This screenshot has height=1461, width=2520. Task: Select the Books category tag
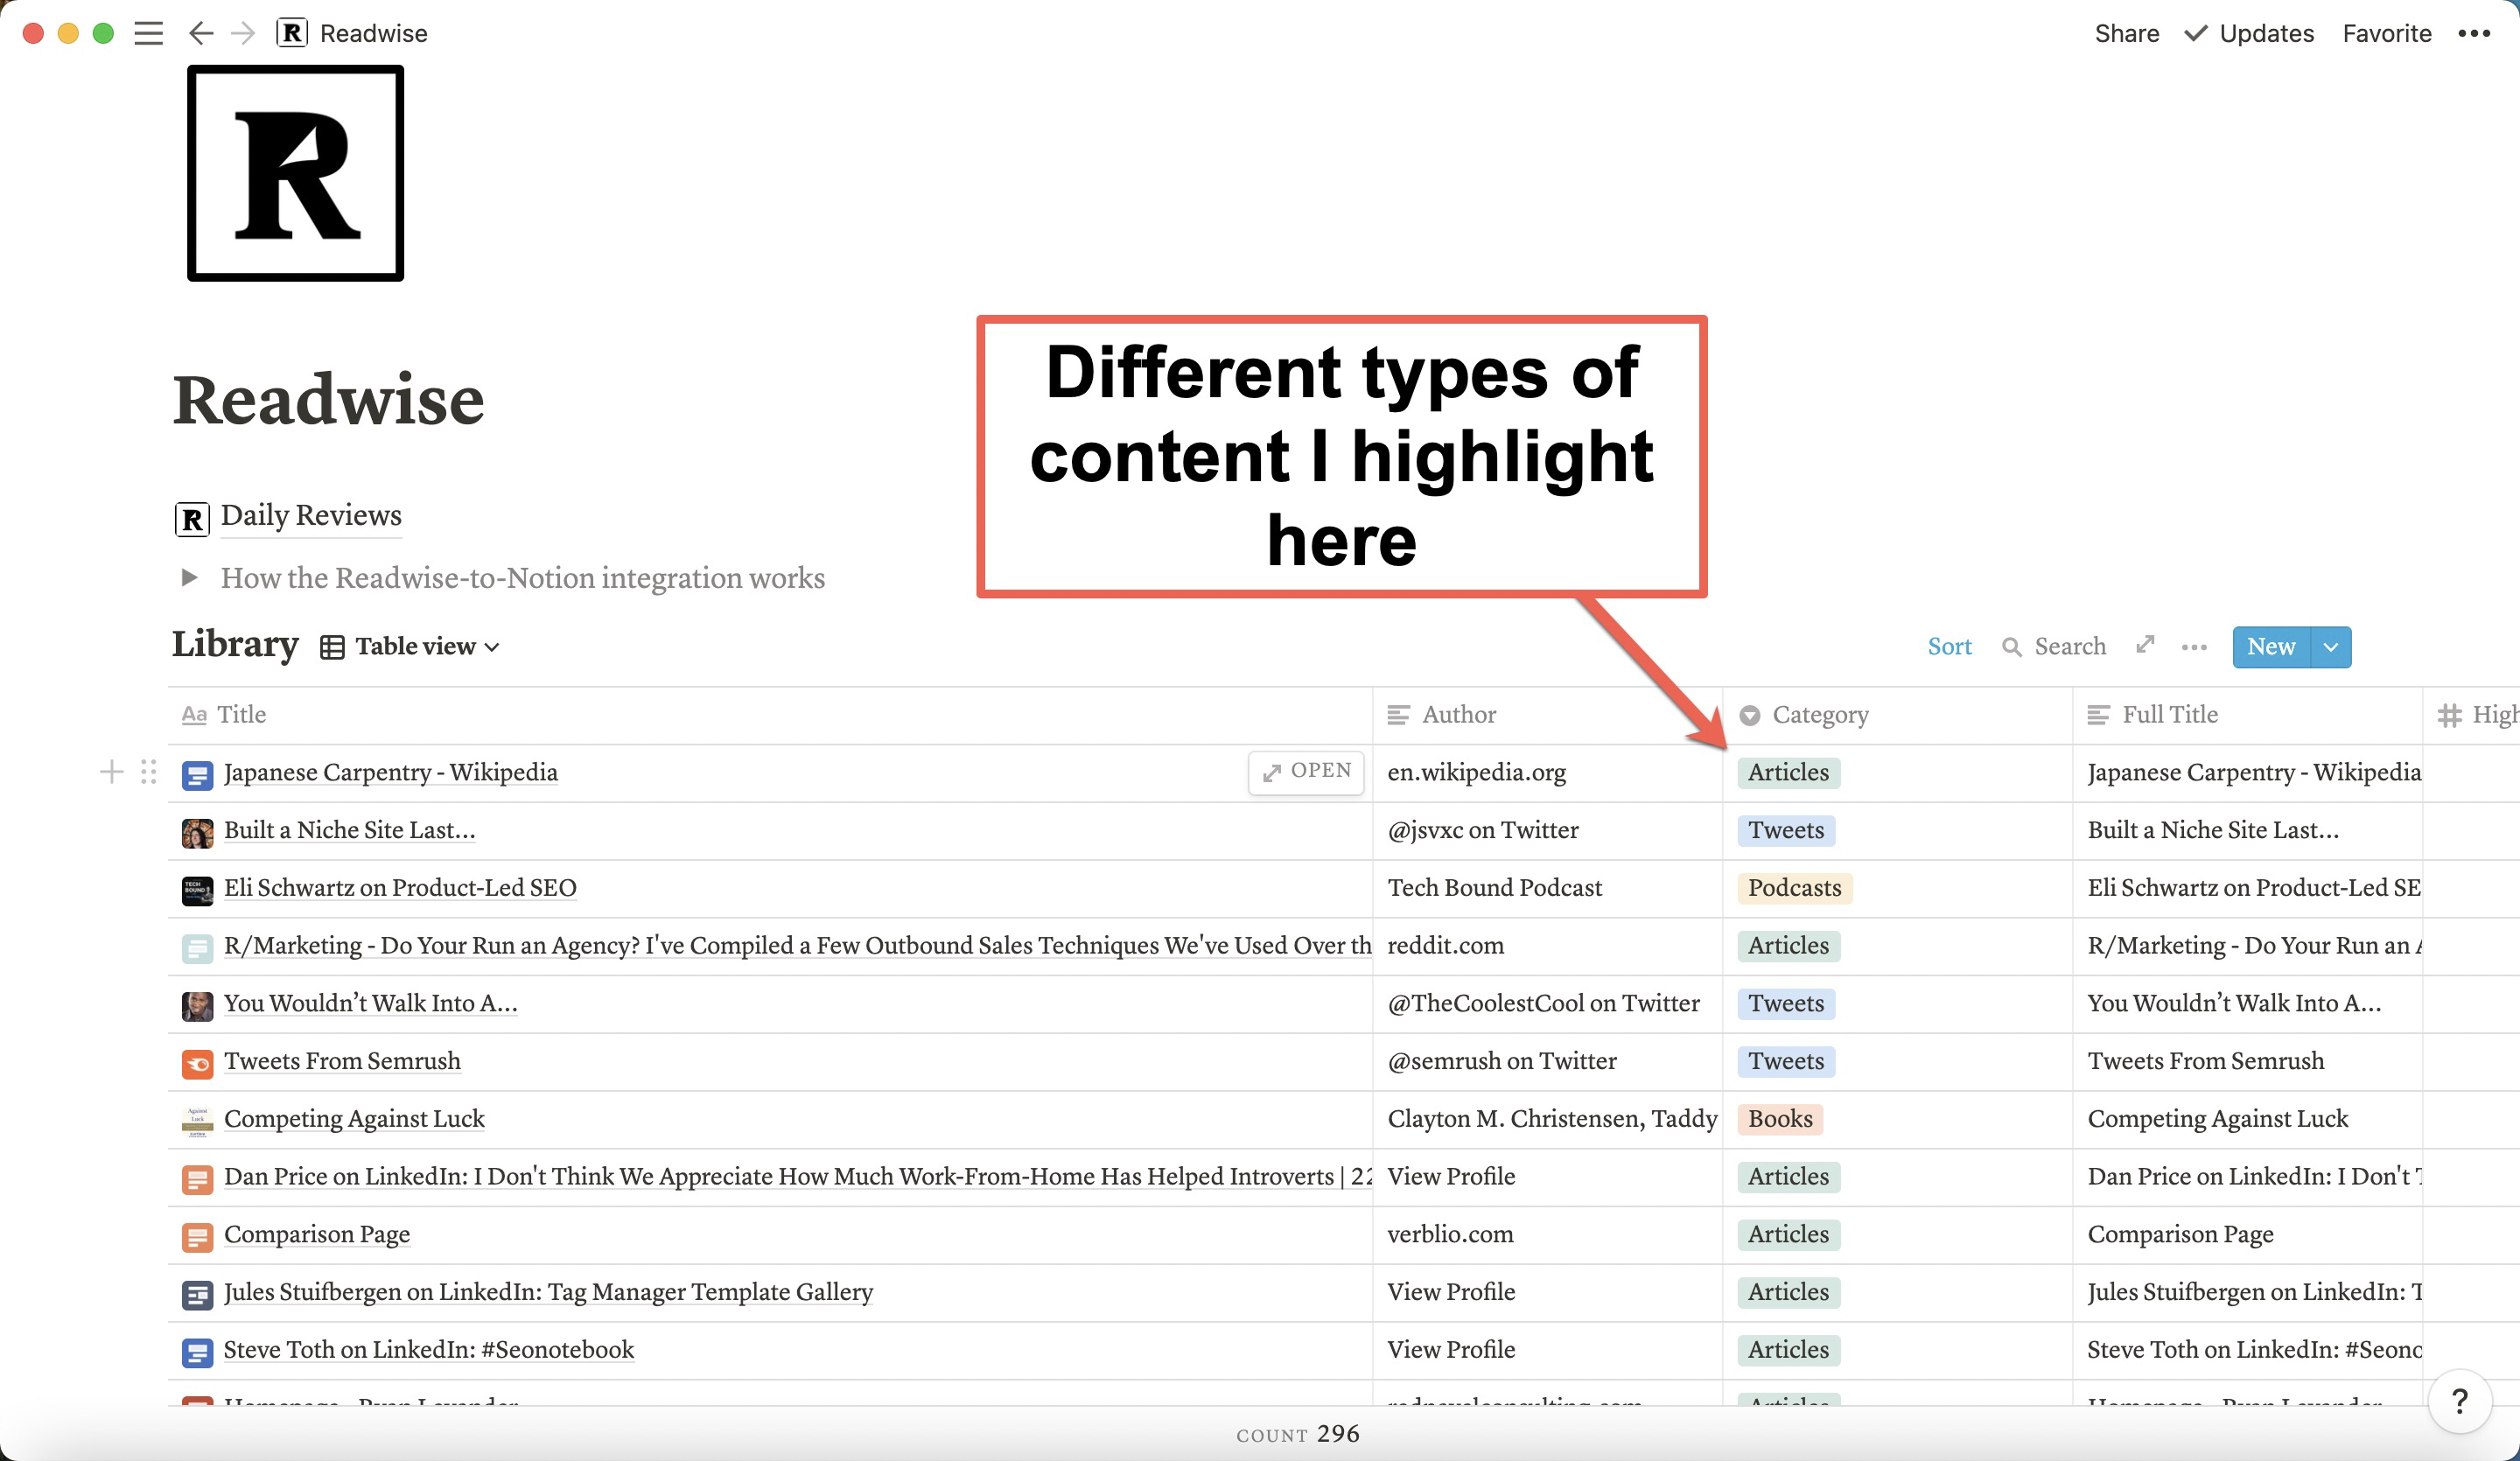[1780, 1119]
